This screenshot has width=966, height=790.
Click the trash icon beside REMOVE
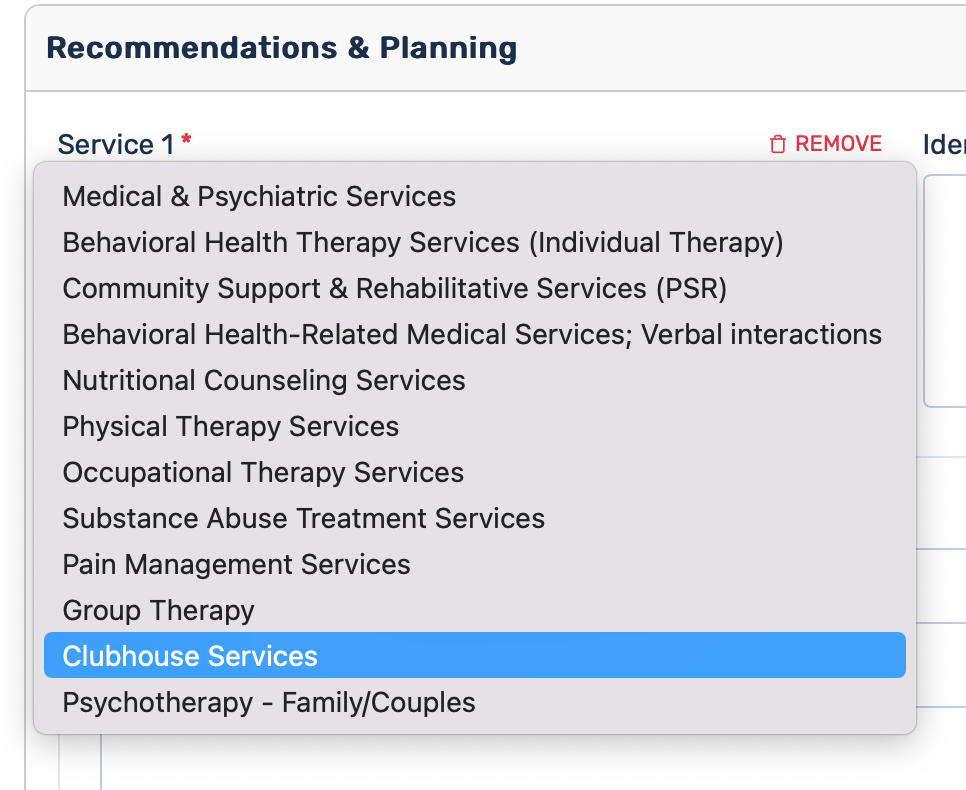pos(778,145)
